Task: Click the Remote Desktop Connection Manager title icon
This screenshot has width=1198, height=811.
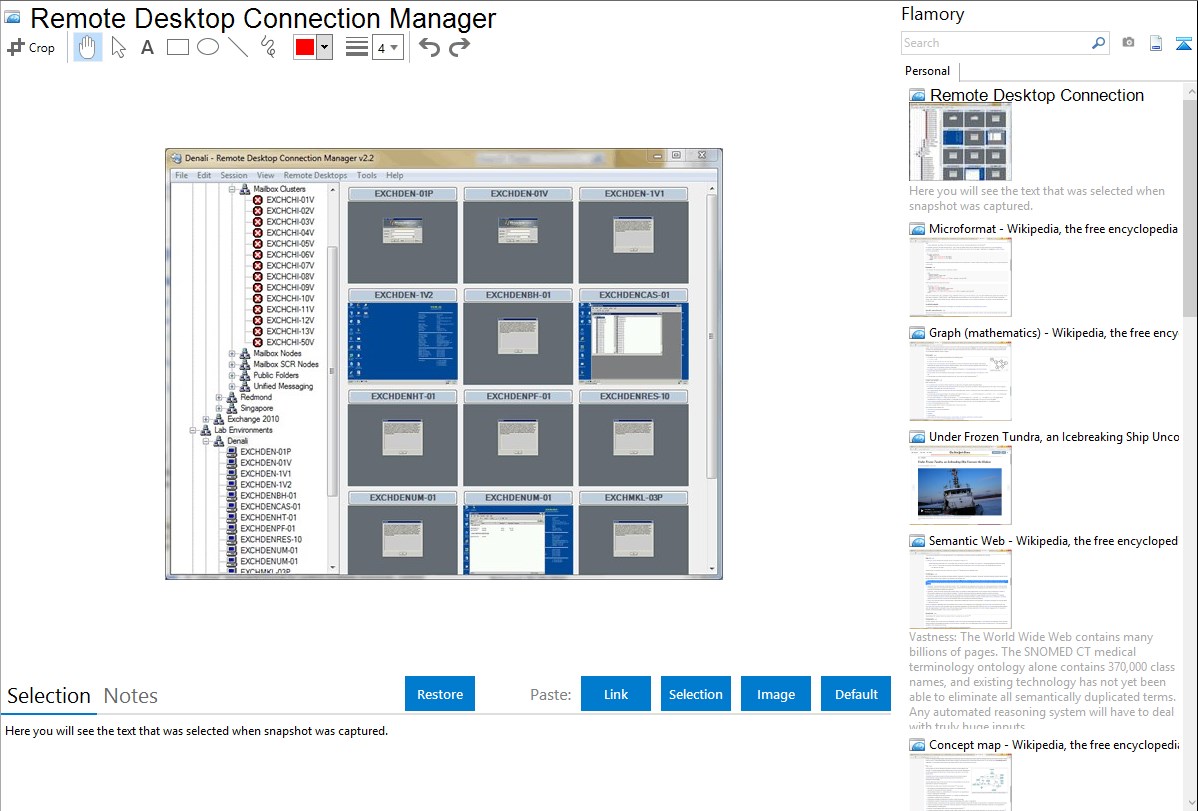Action: point(12,17)
